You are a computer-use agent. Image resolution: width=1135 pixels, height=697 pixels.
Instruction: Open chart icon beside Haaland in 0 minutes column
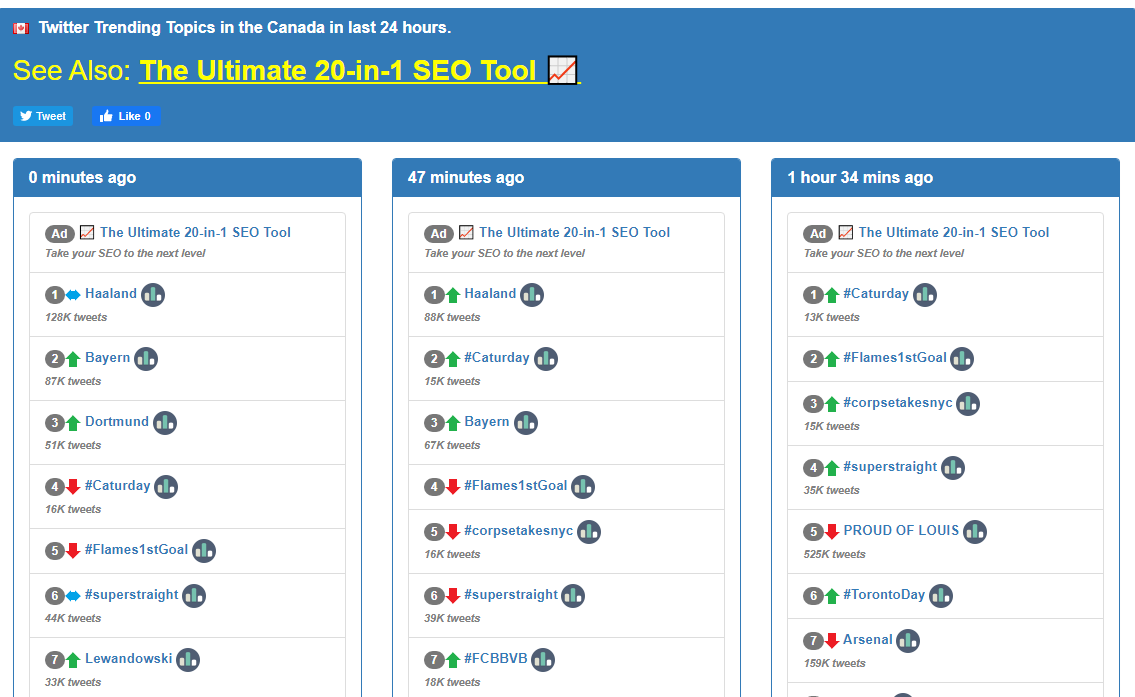[153, 295]
